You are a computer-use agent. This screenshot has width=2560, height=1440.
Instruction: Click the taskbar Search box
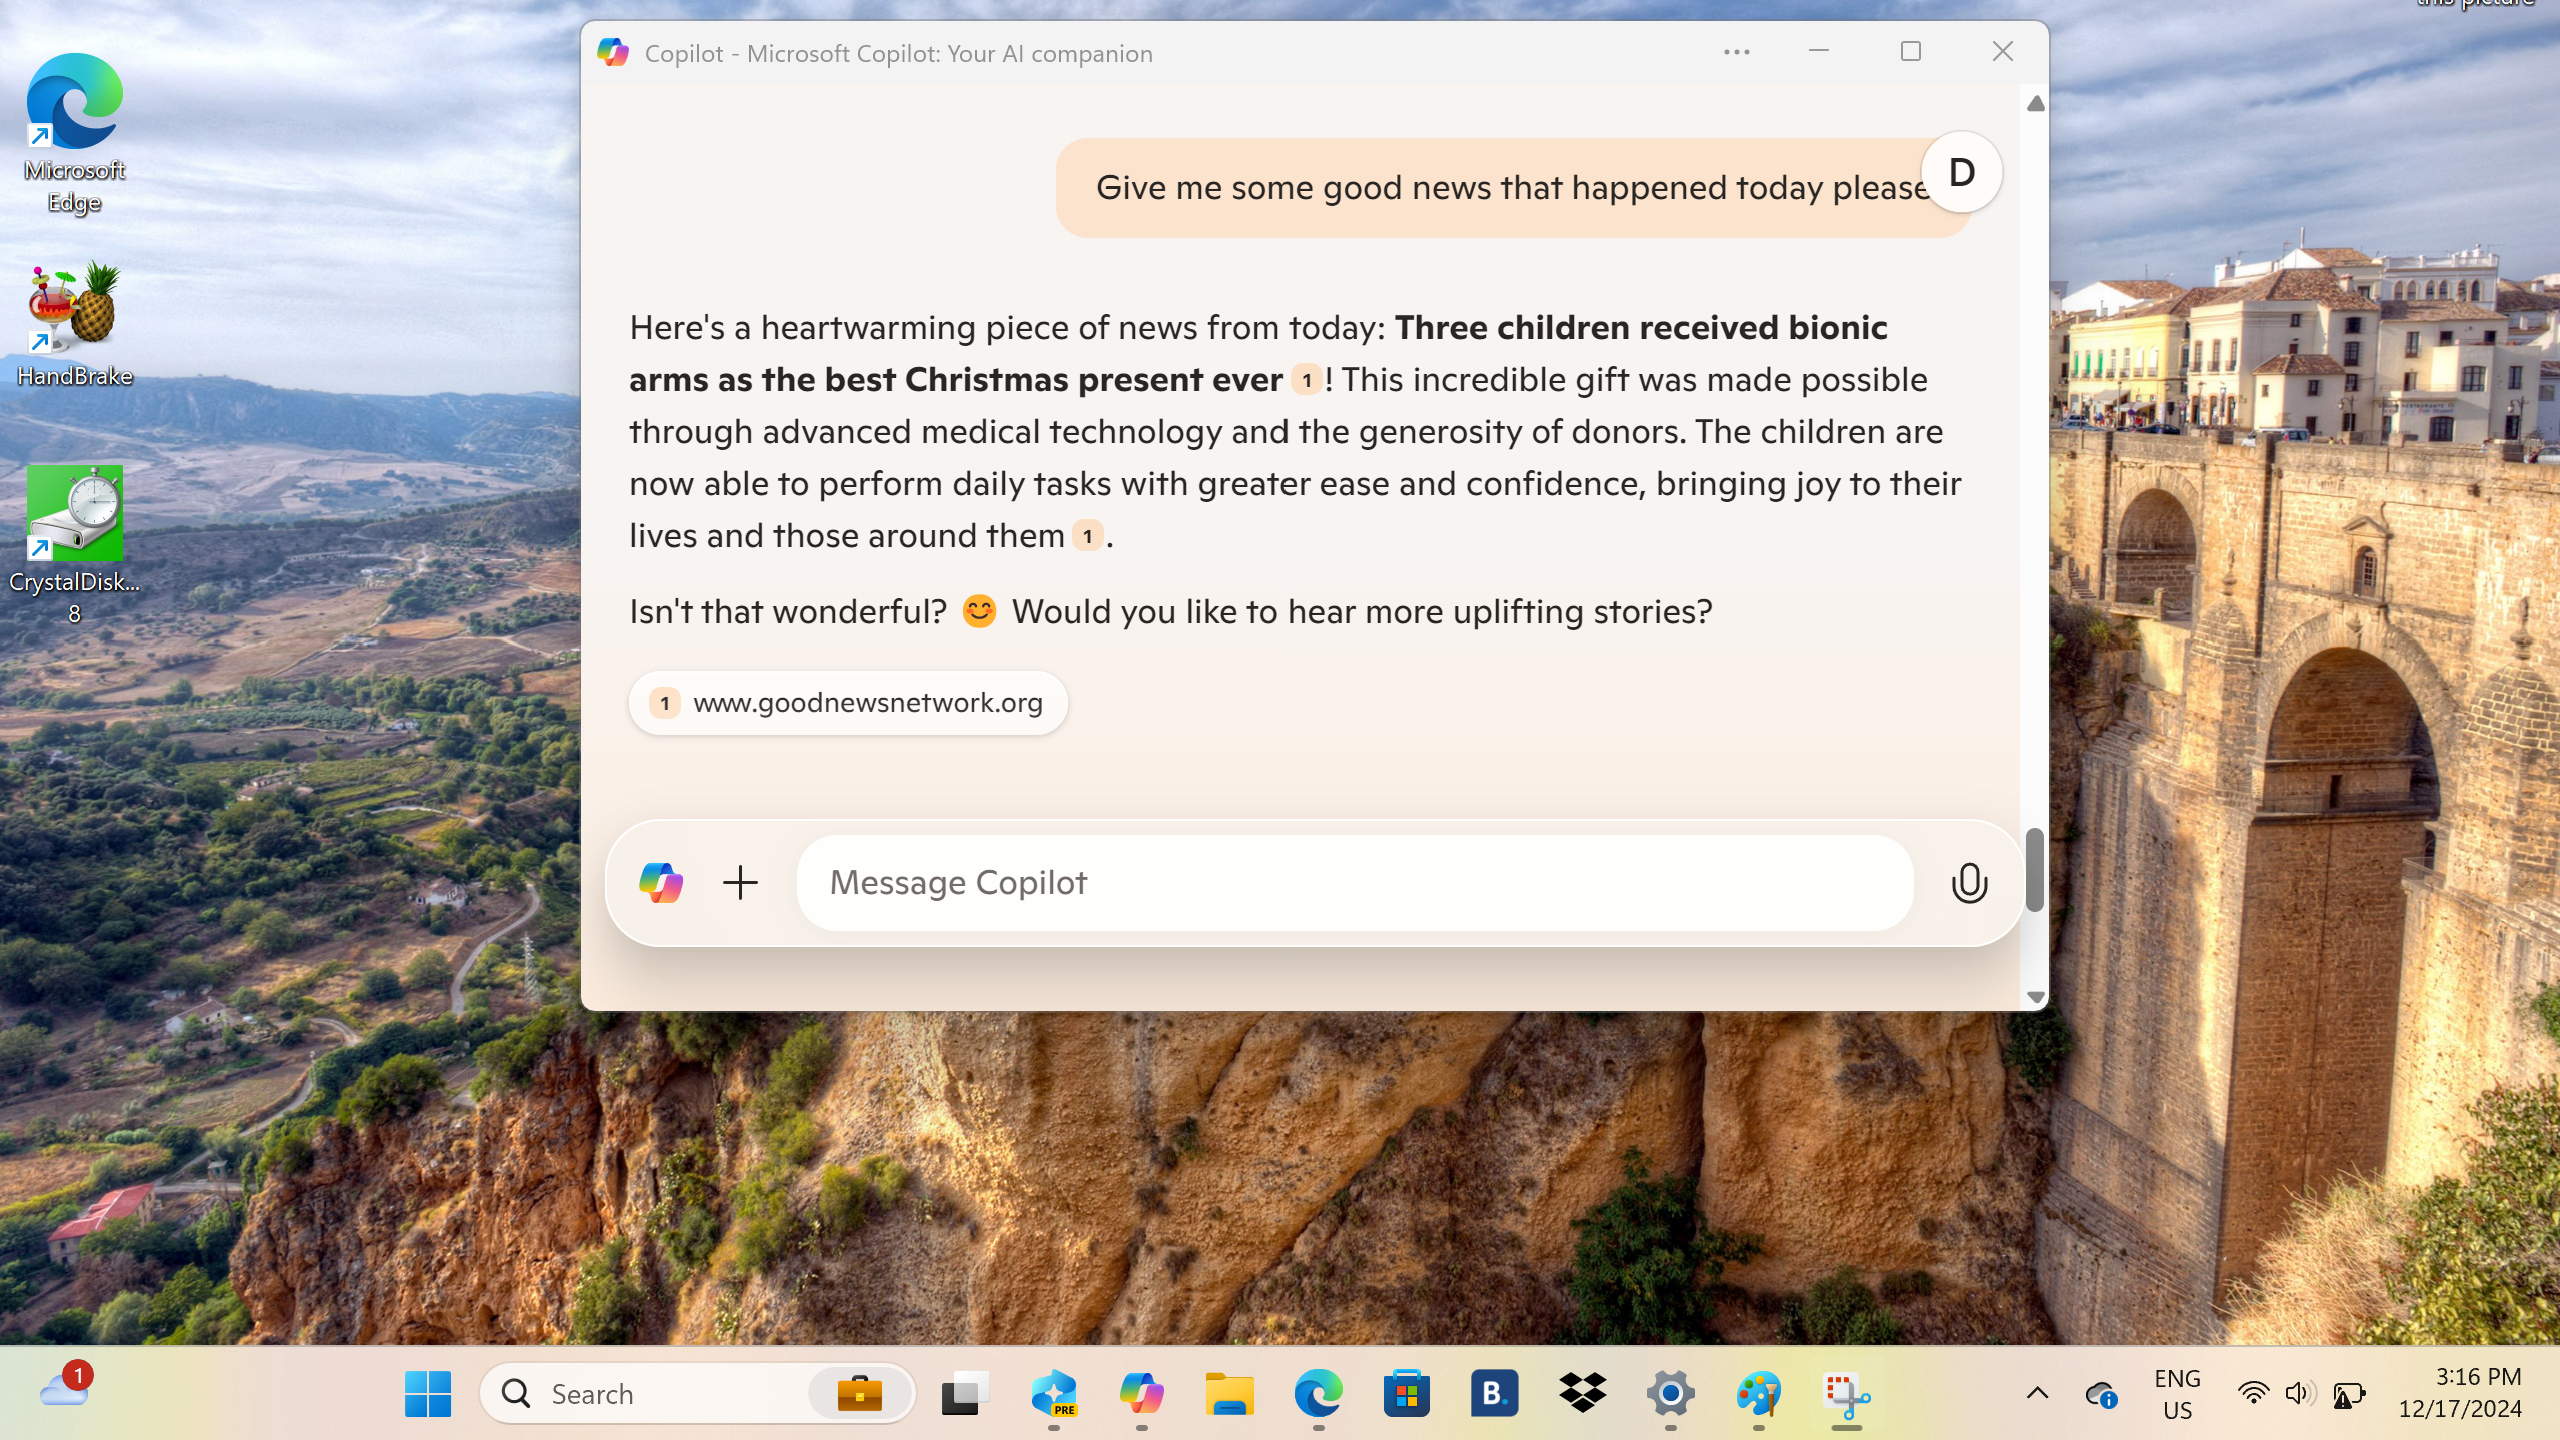coord(697,1393)
